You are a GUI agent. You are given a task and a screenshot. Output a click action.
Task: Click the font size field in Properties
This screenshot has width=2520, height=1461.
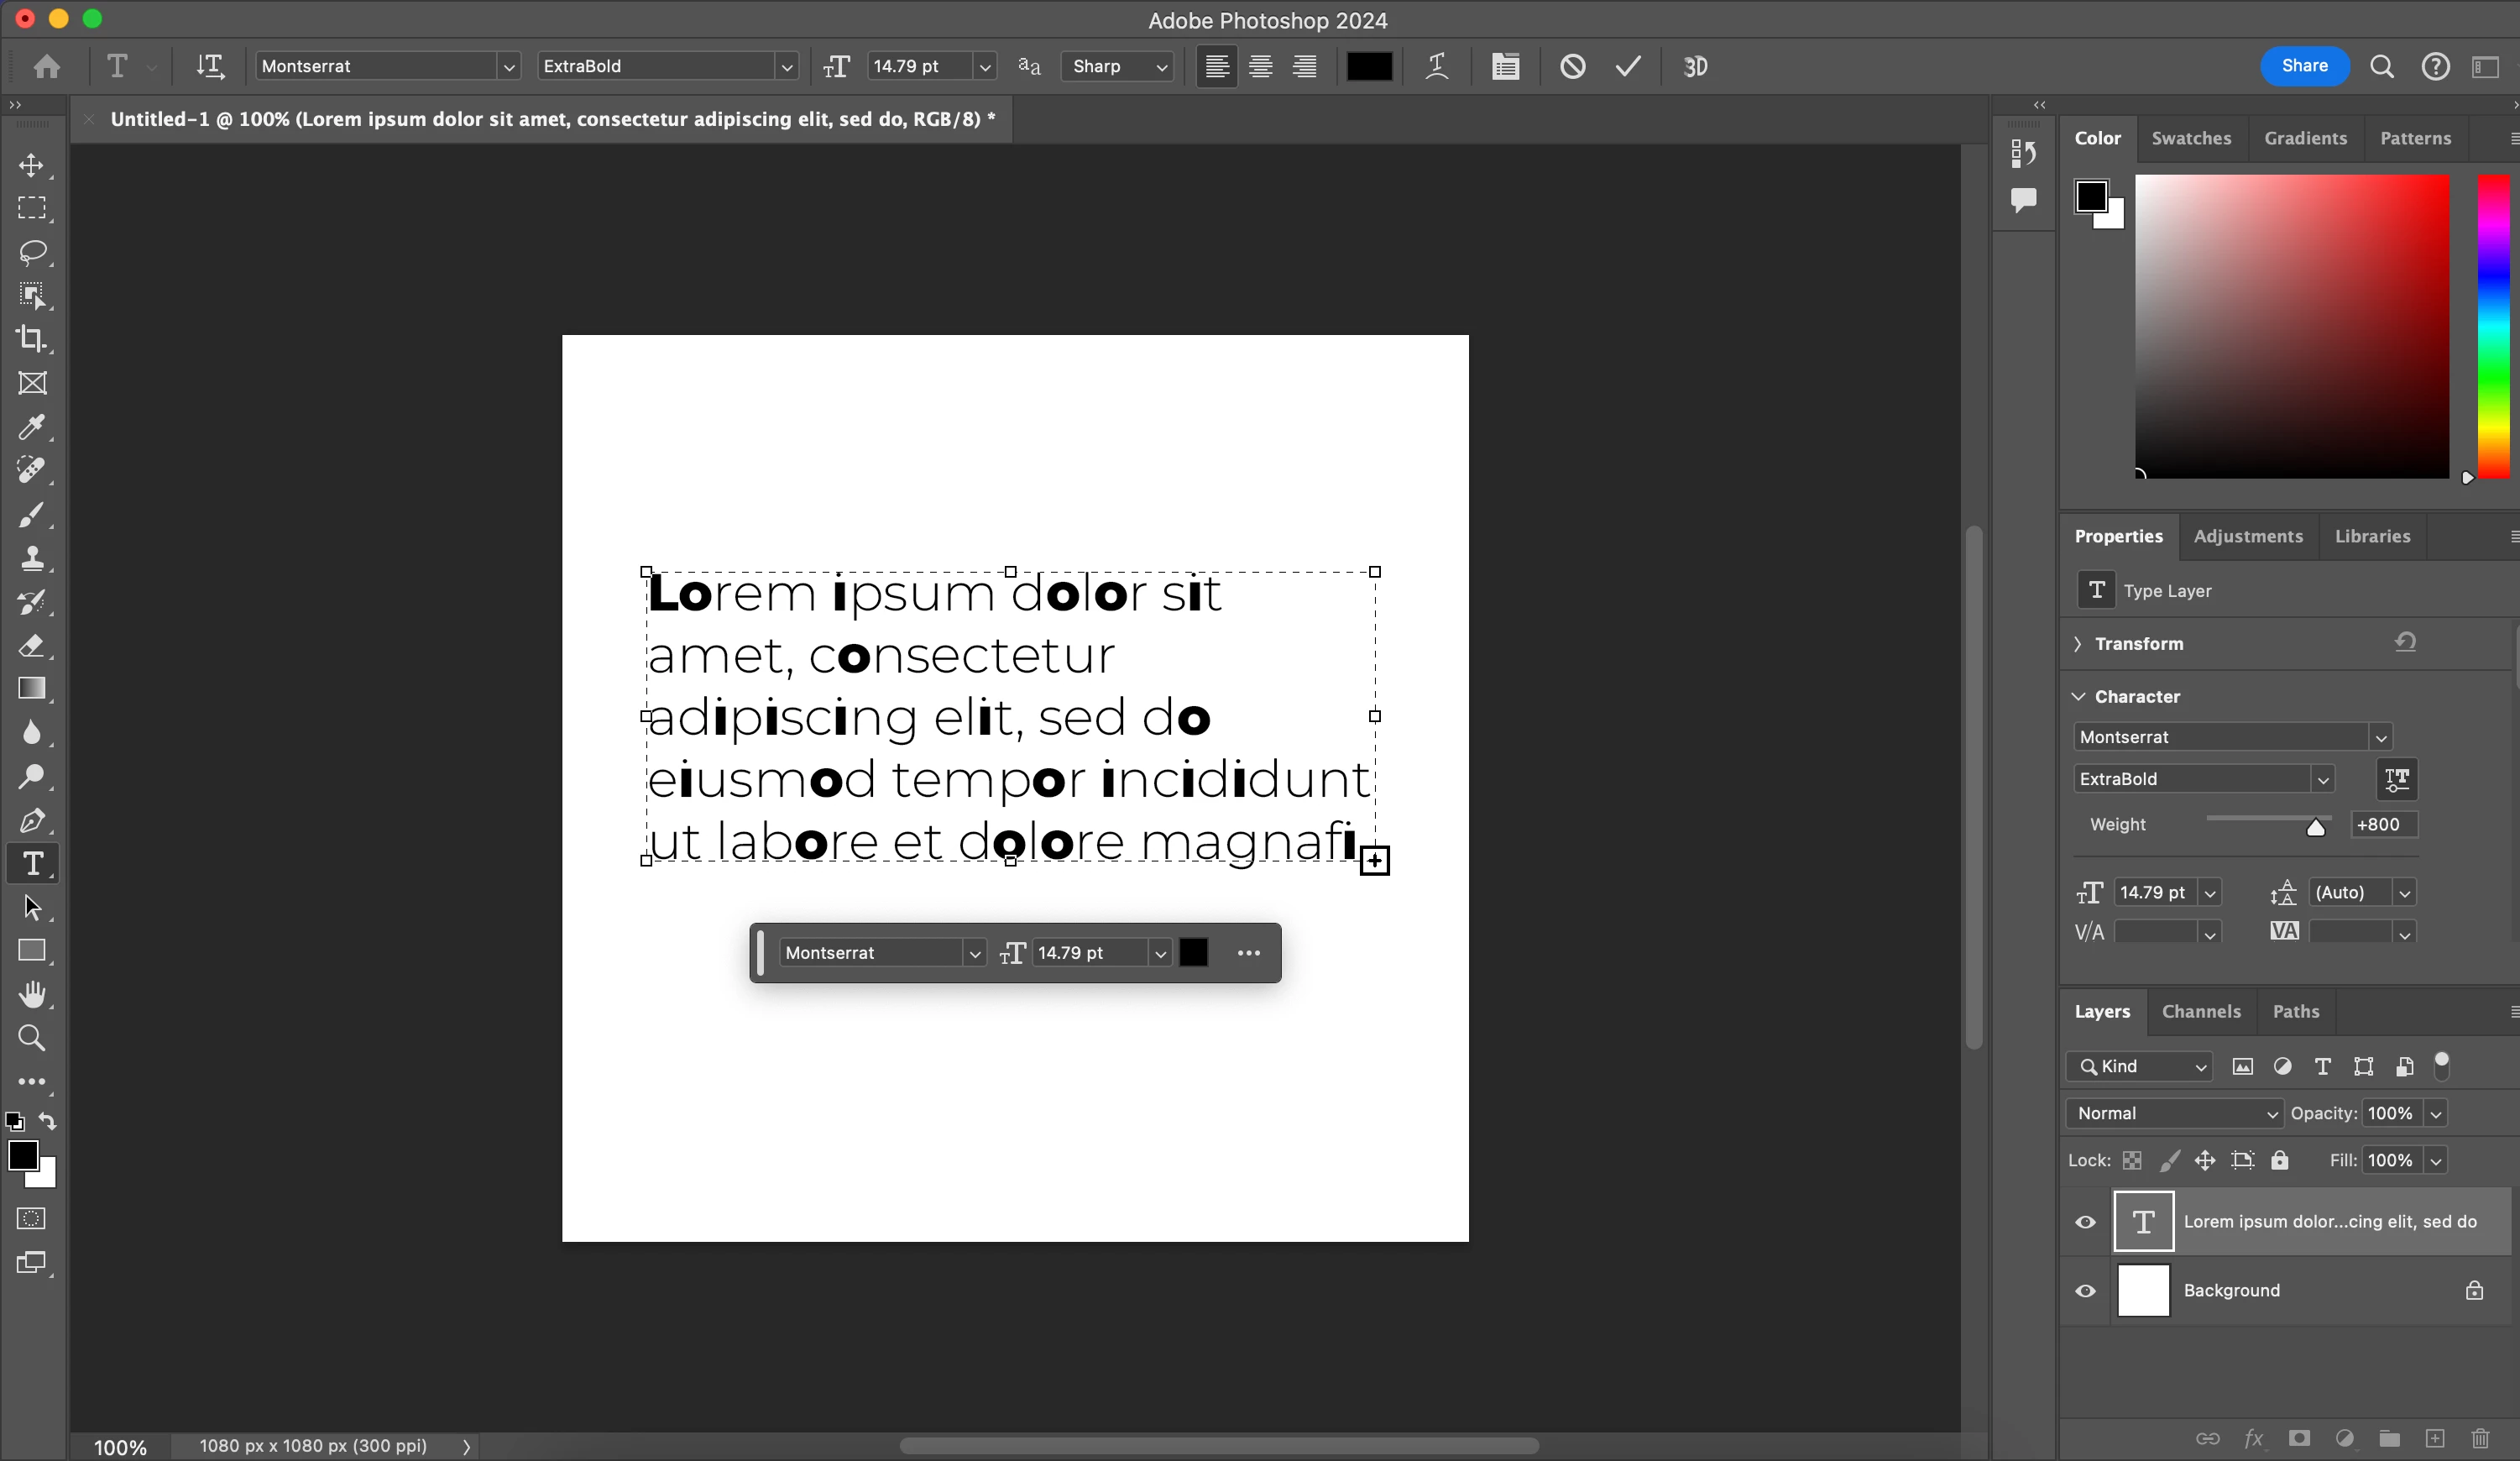click(2152, 892)
